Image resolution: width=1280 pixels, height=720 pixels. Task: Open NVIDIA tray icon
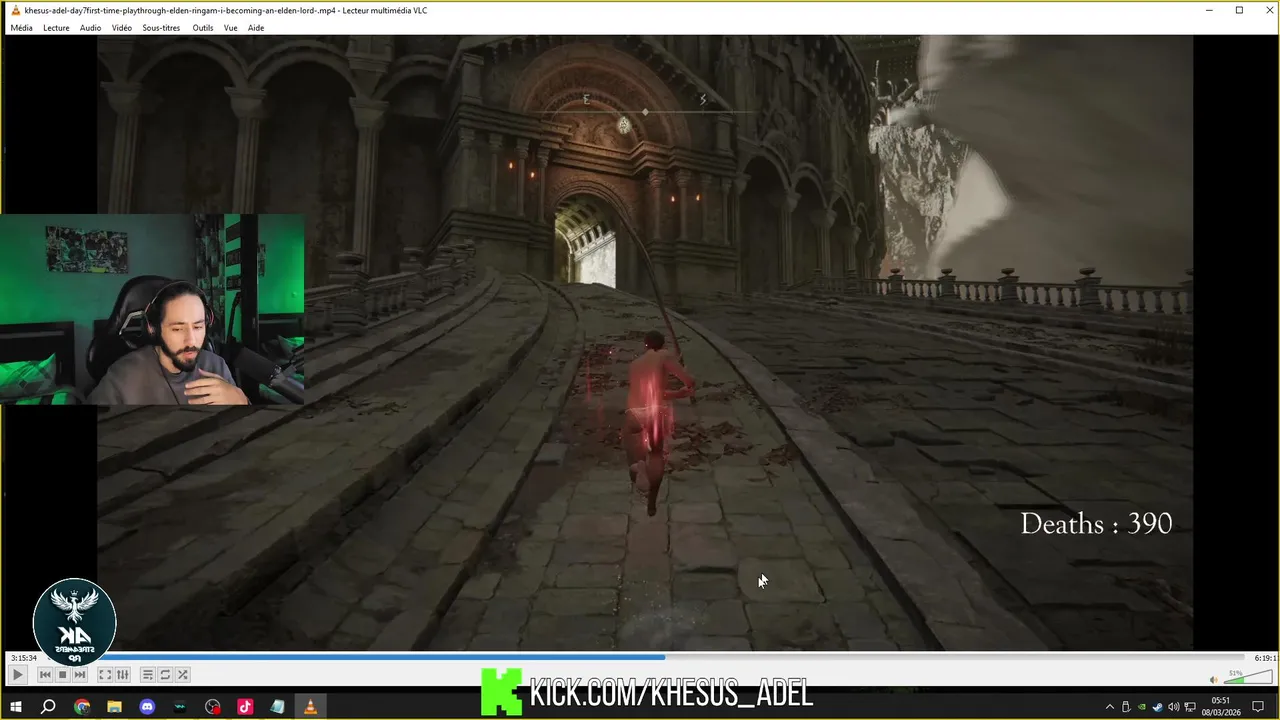1142,707
